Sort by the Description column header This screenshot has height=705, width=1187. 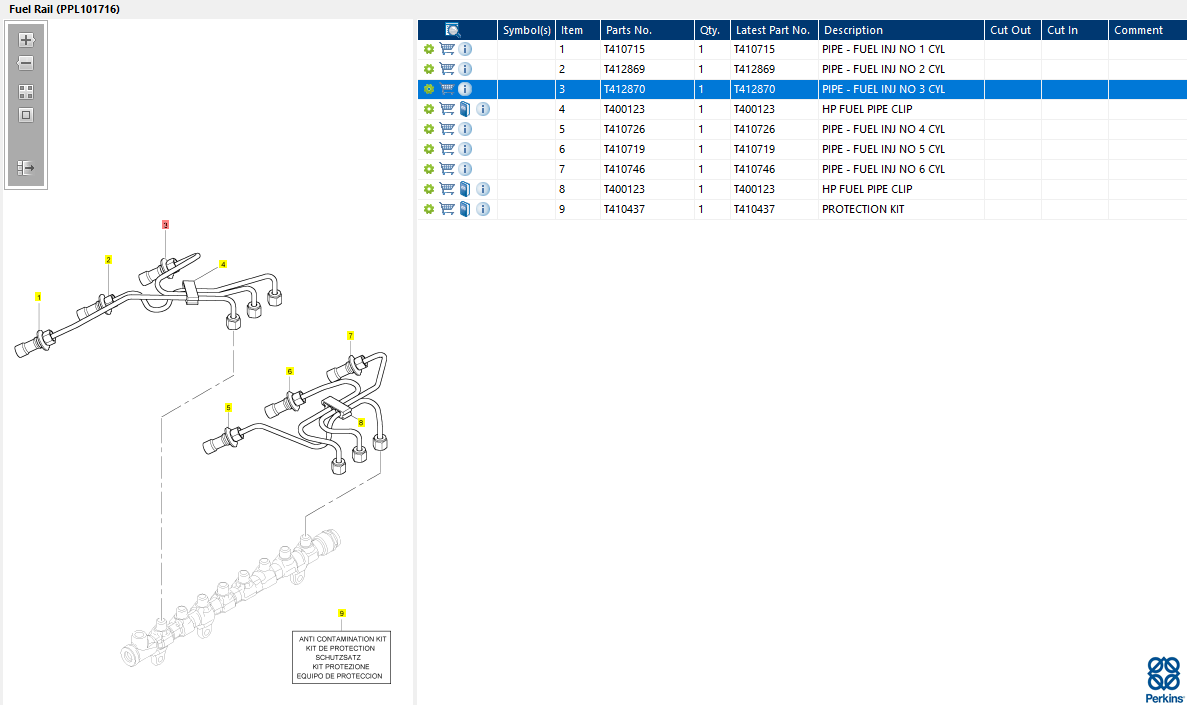[x=901, y=30]
